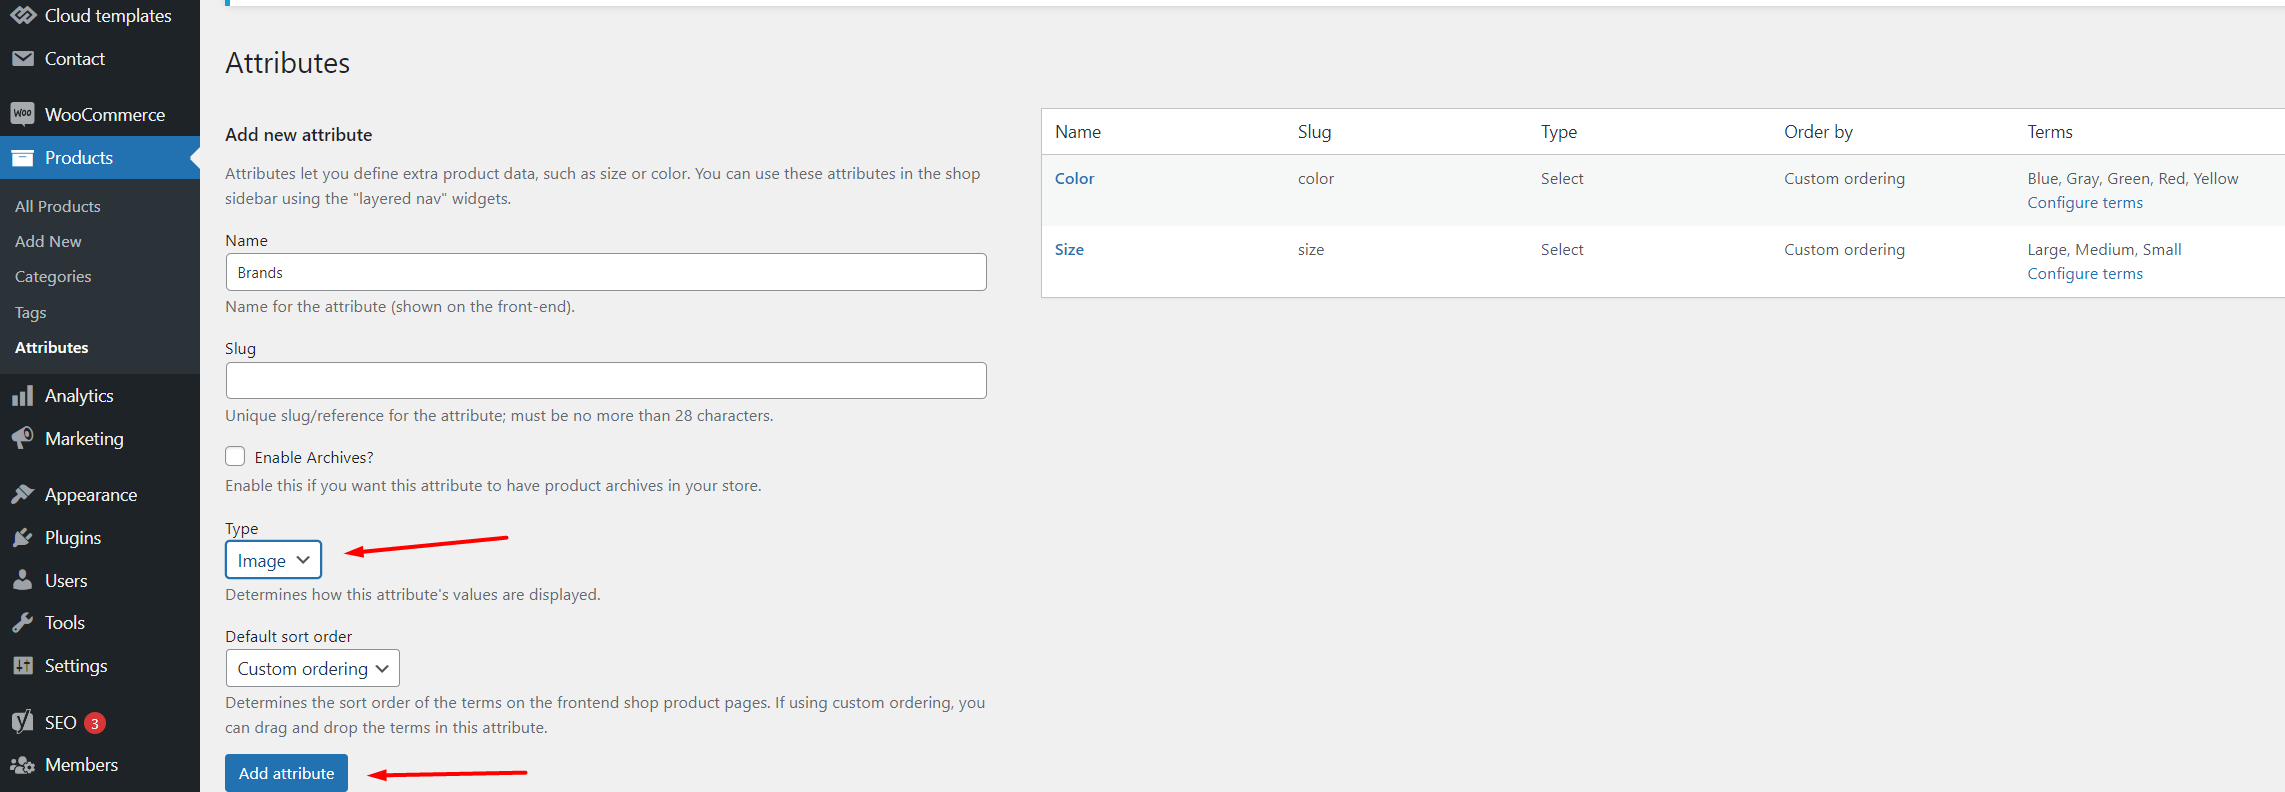Open the Categories submenu item
The width and height of the screenshot is (2285, 792).
[x=53, y=276]
